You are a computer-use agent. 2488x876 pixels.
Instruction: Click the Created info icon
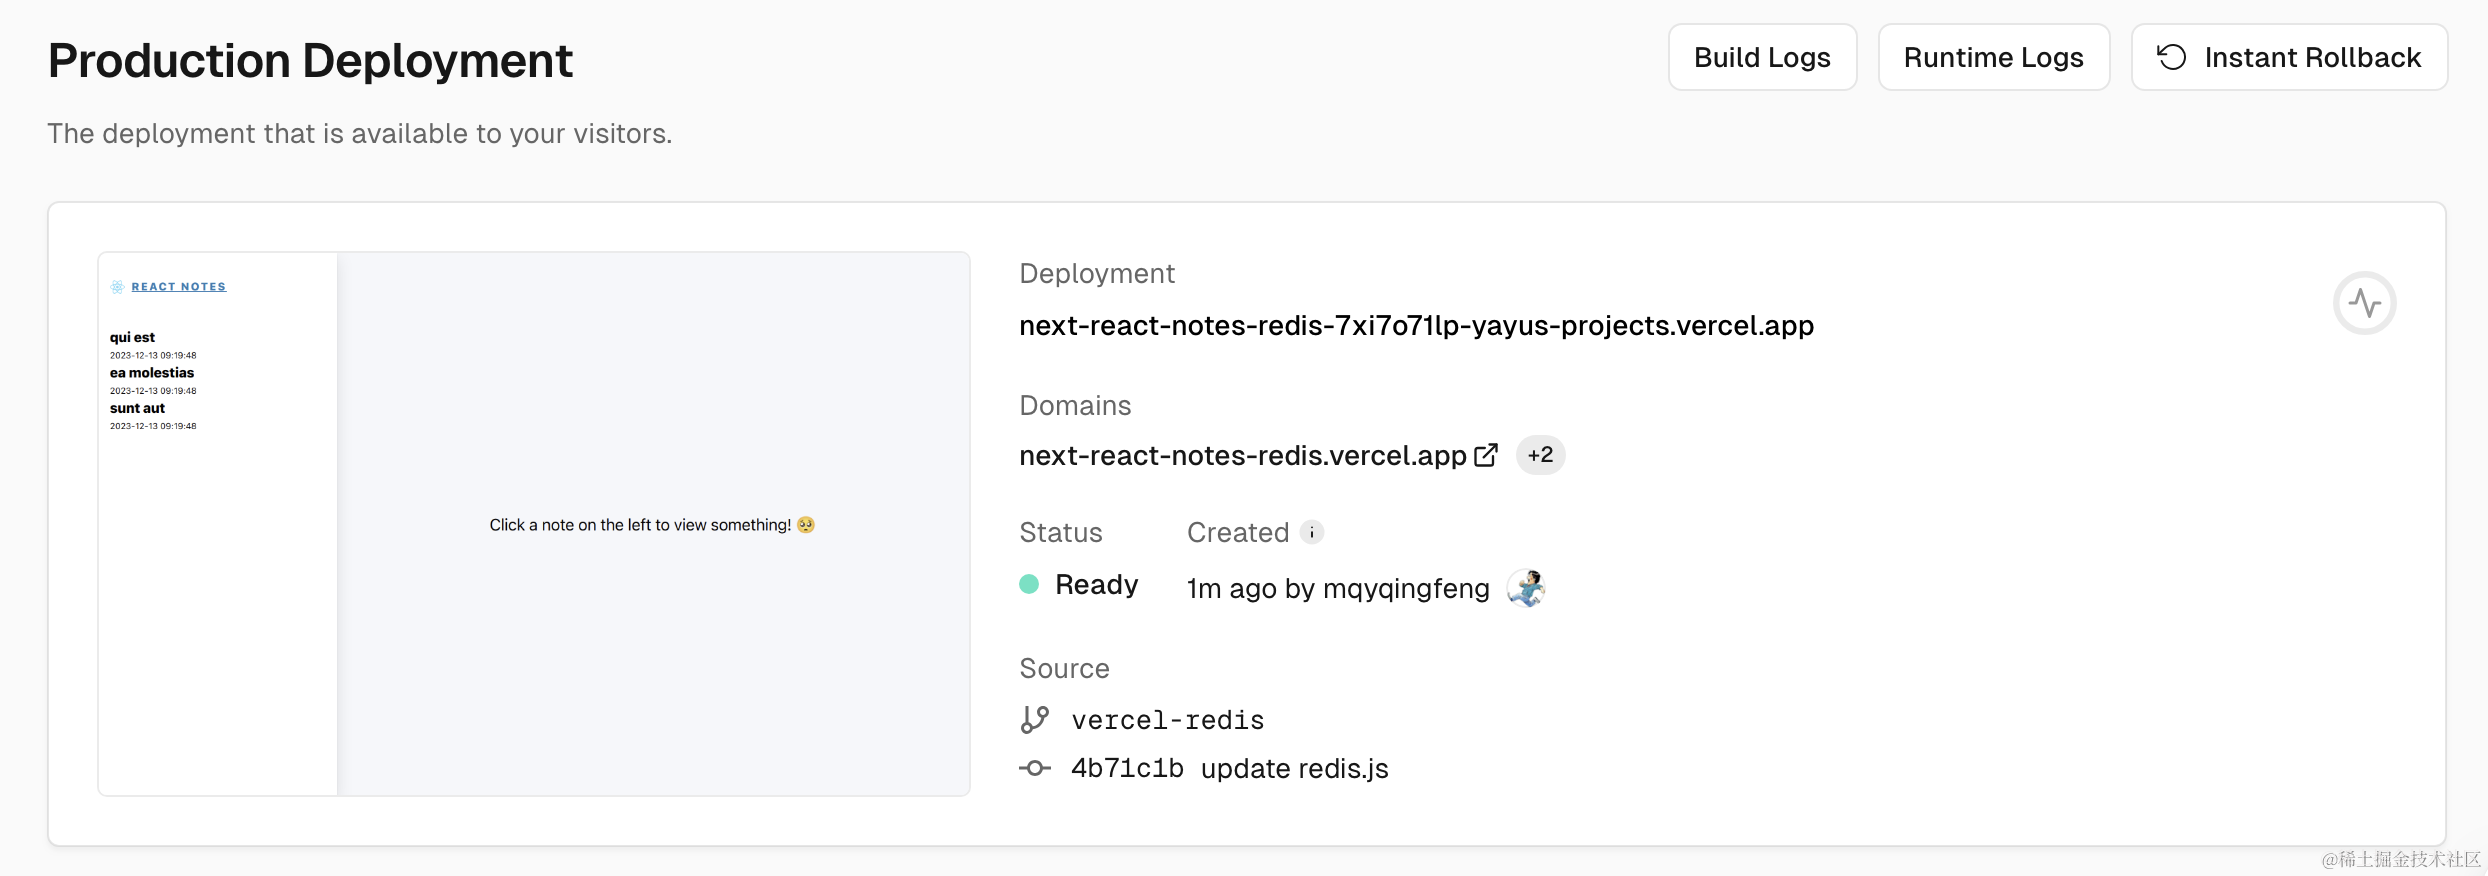(1312, 532)
